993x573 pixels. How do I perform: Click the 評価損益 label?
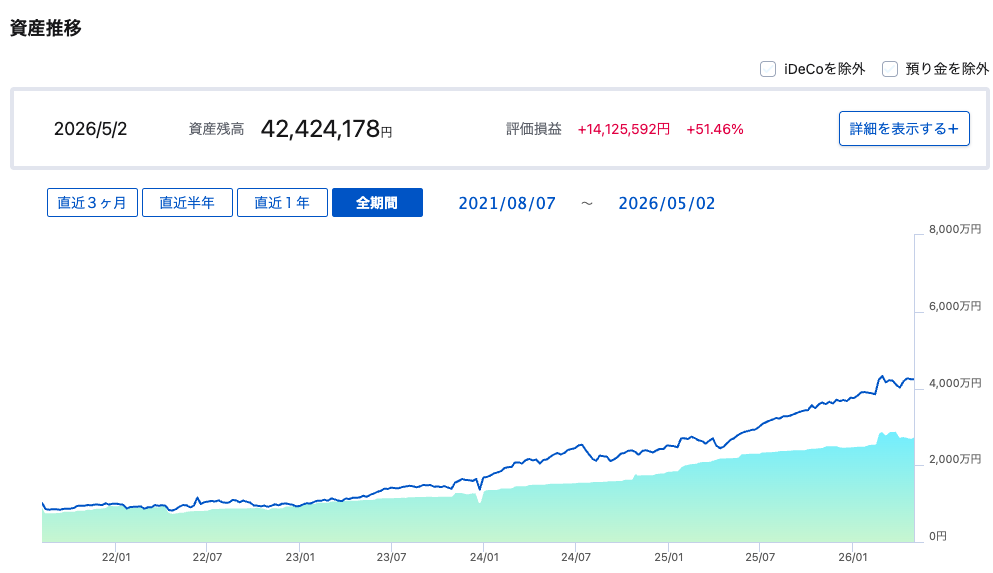pos(534,129)
